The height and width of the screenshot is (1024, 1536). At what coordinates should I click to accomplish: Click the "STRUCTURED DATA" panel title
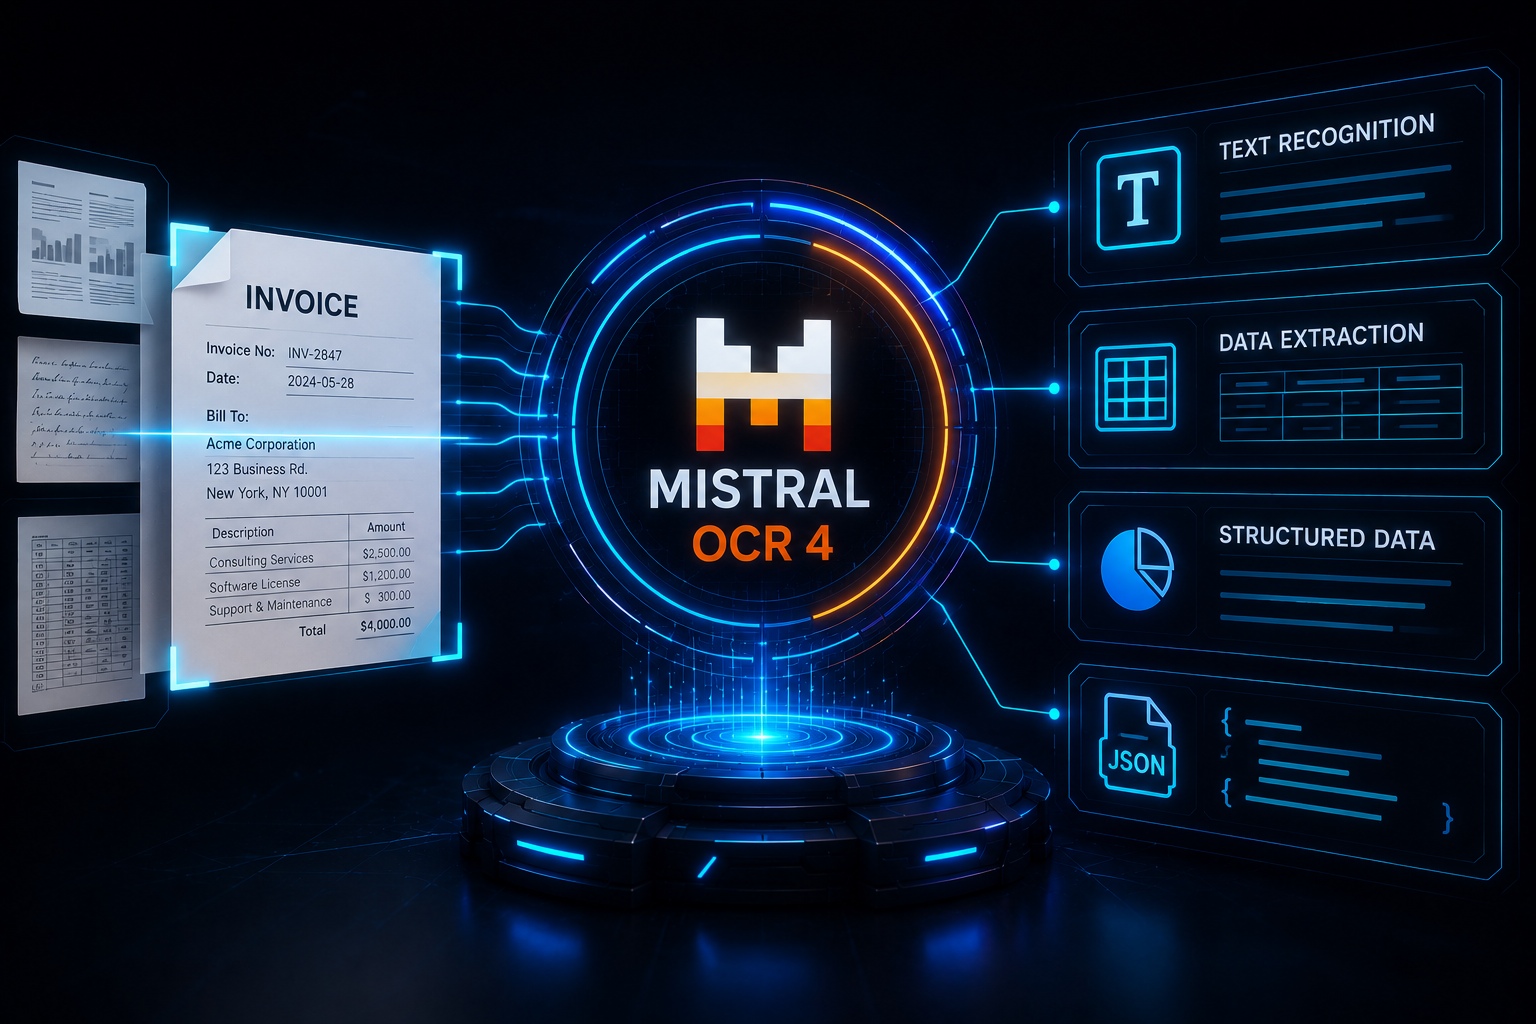tap(1326, 537)
